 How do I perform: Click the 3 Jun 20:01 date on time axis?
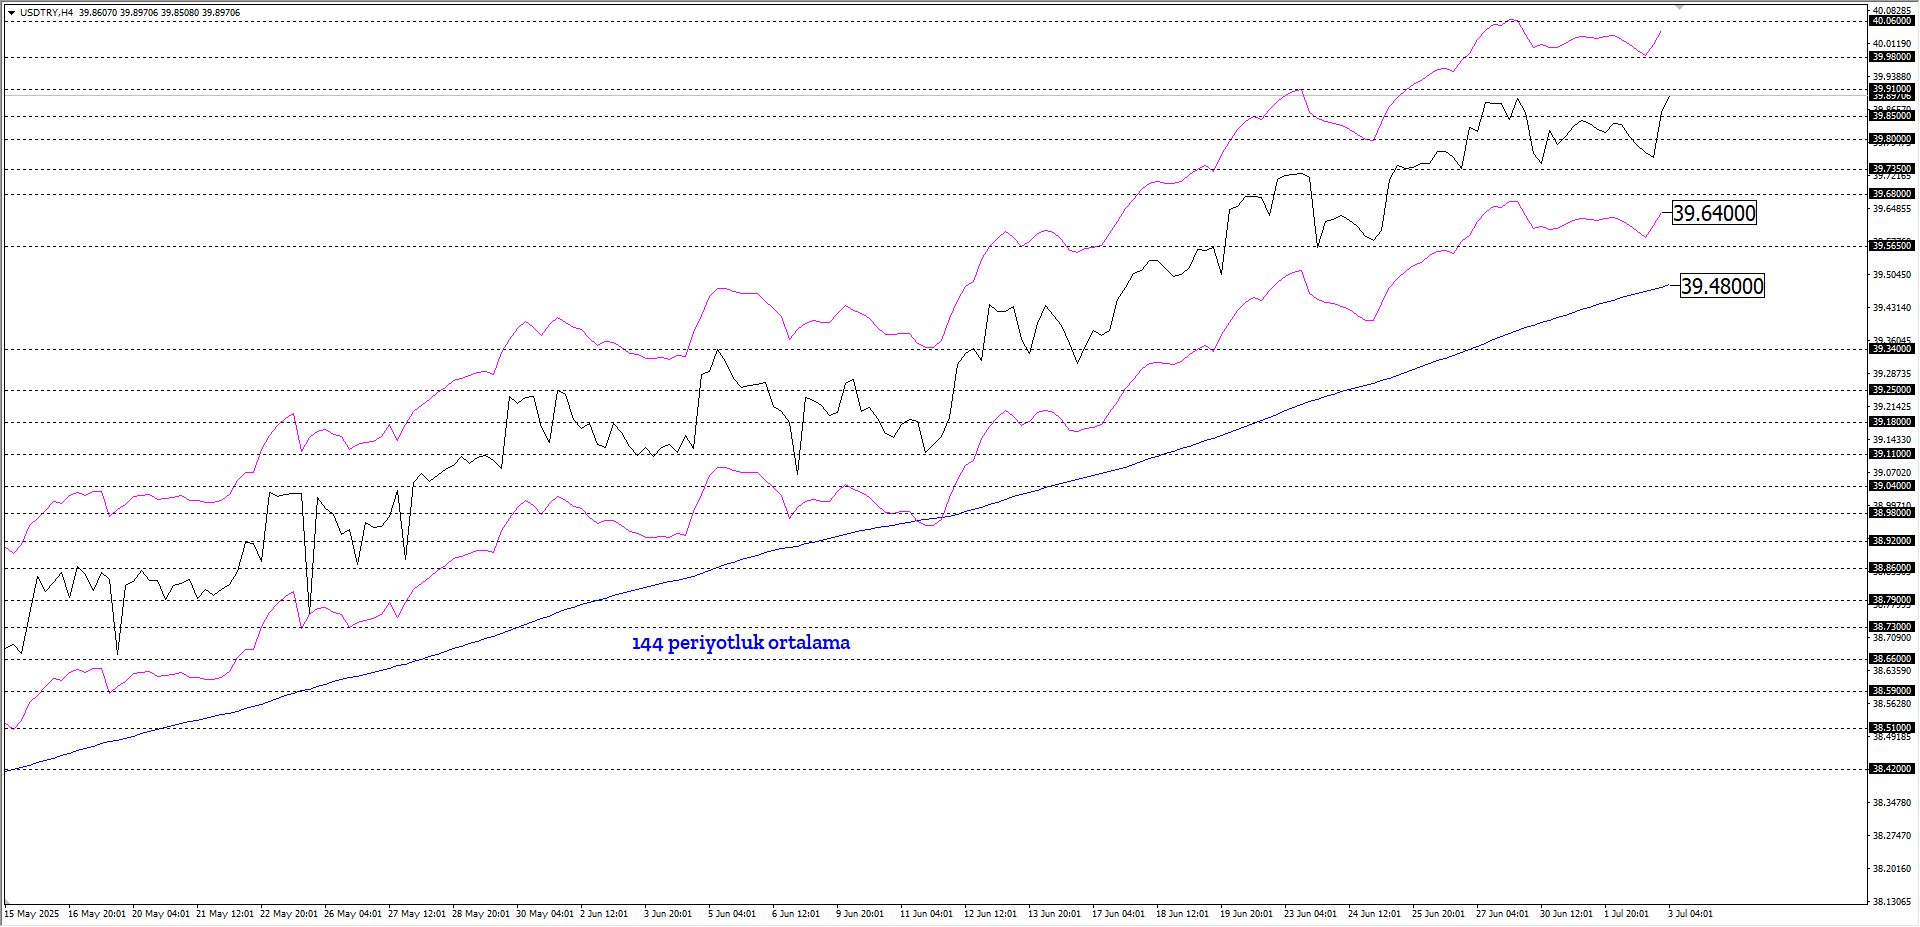(x=668, y=914)
